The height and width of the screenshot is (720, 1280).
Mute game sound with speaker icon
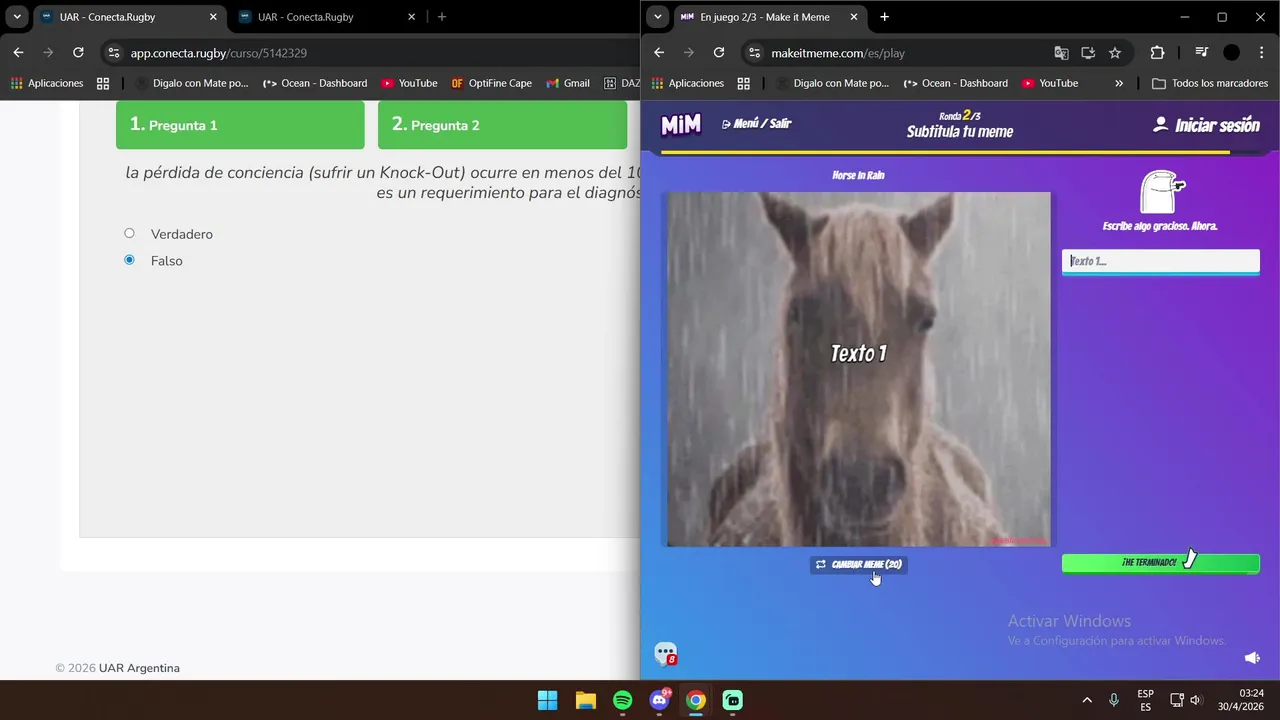(x=1252, y=657)
